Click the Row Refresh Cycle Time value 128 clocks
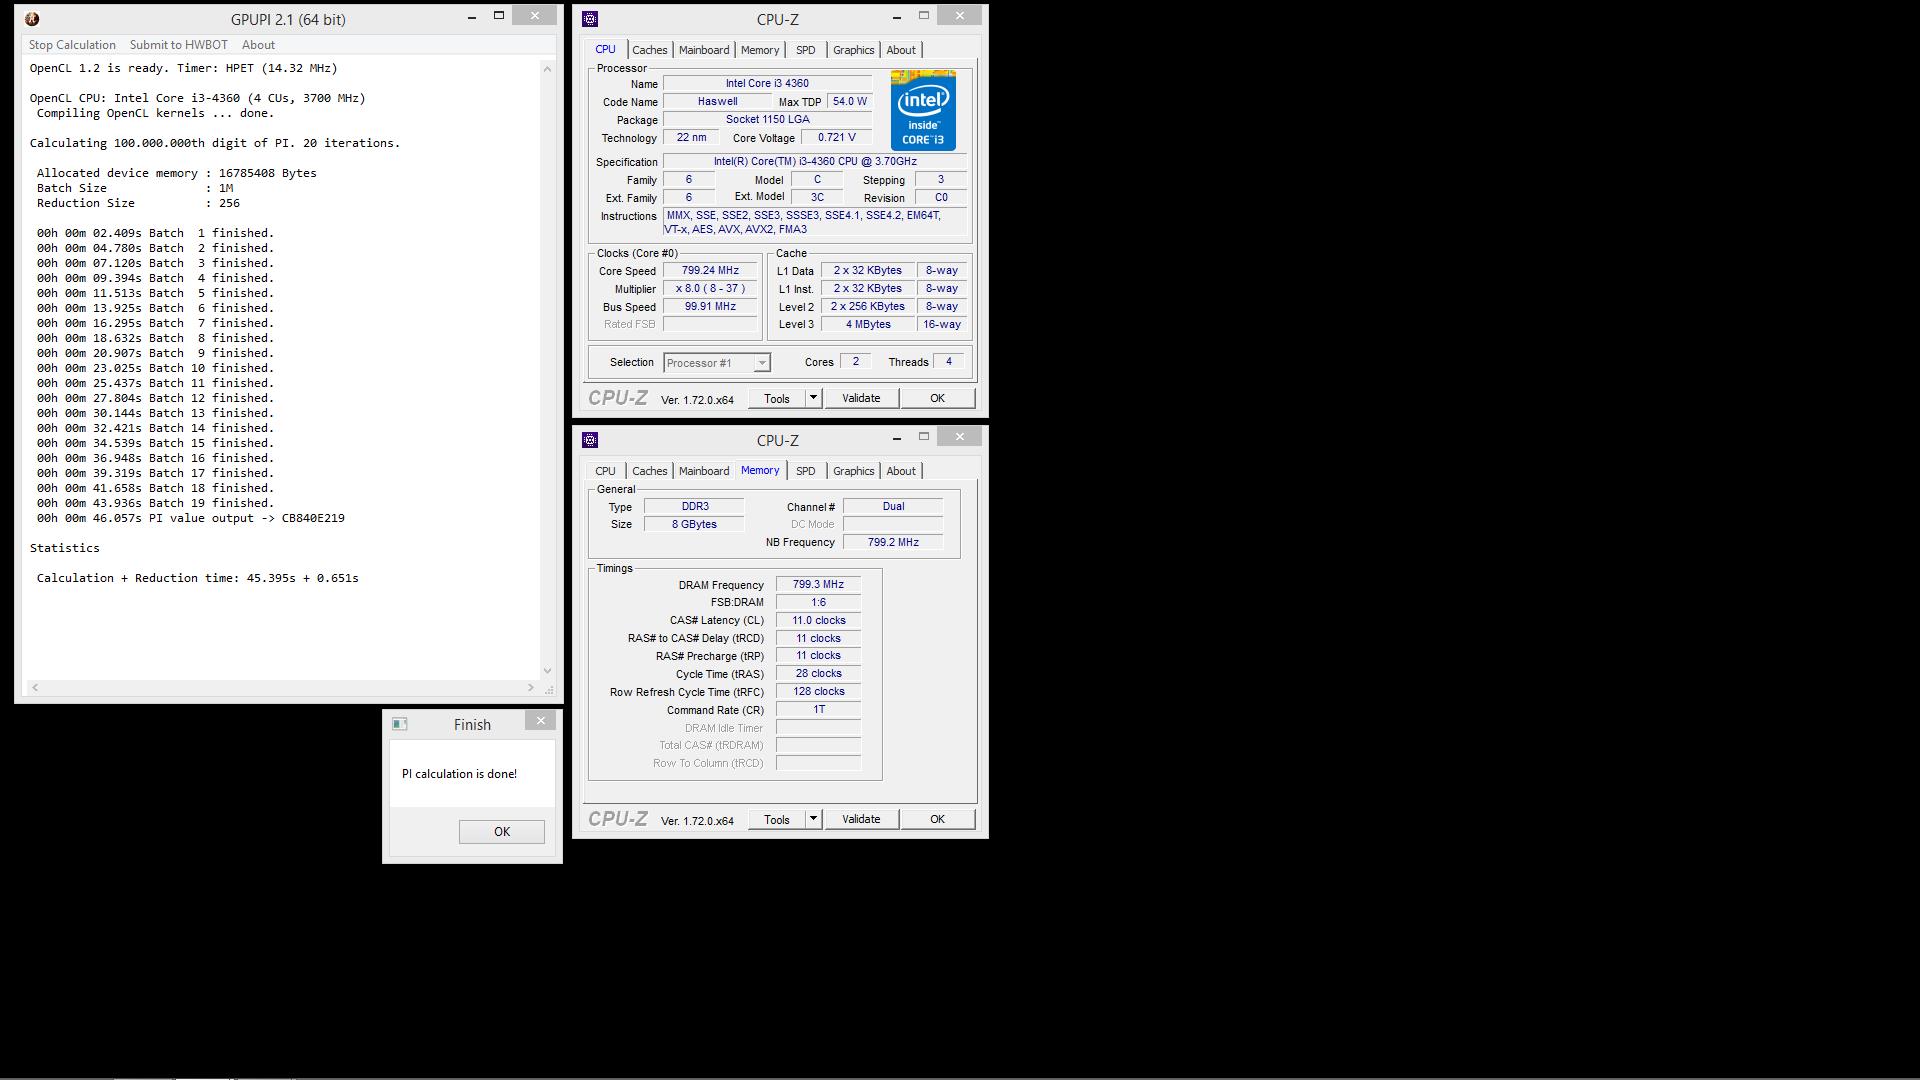1920x1080 pixels. point(818,692)
